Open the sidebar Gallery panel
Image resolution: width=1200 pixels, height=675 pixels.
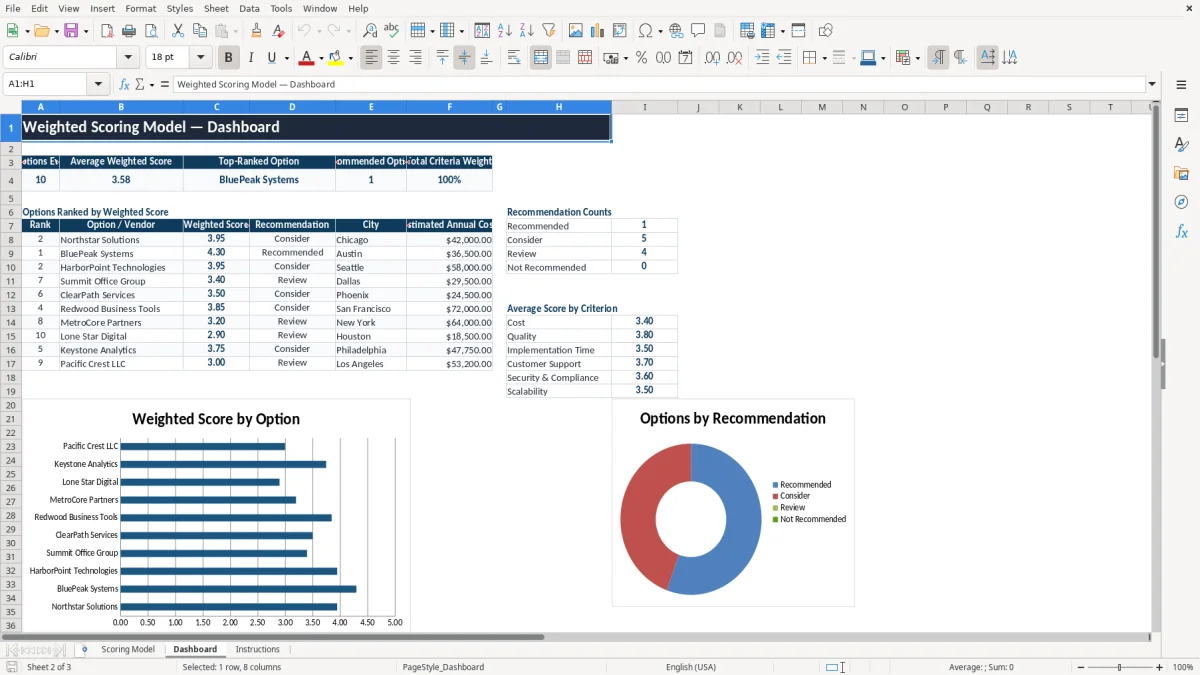point(1181,173)
